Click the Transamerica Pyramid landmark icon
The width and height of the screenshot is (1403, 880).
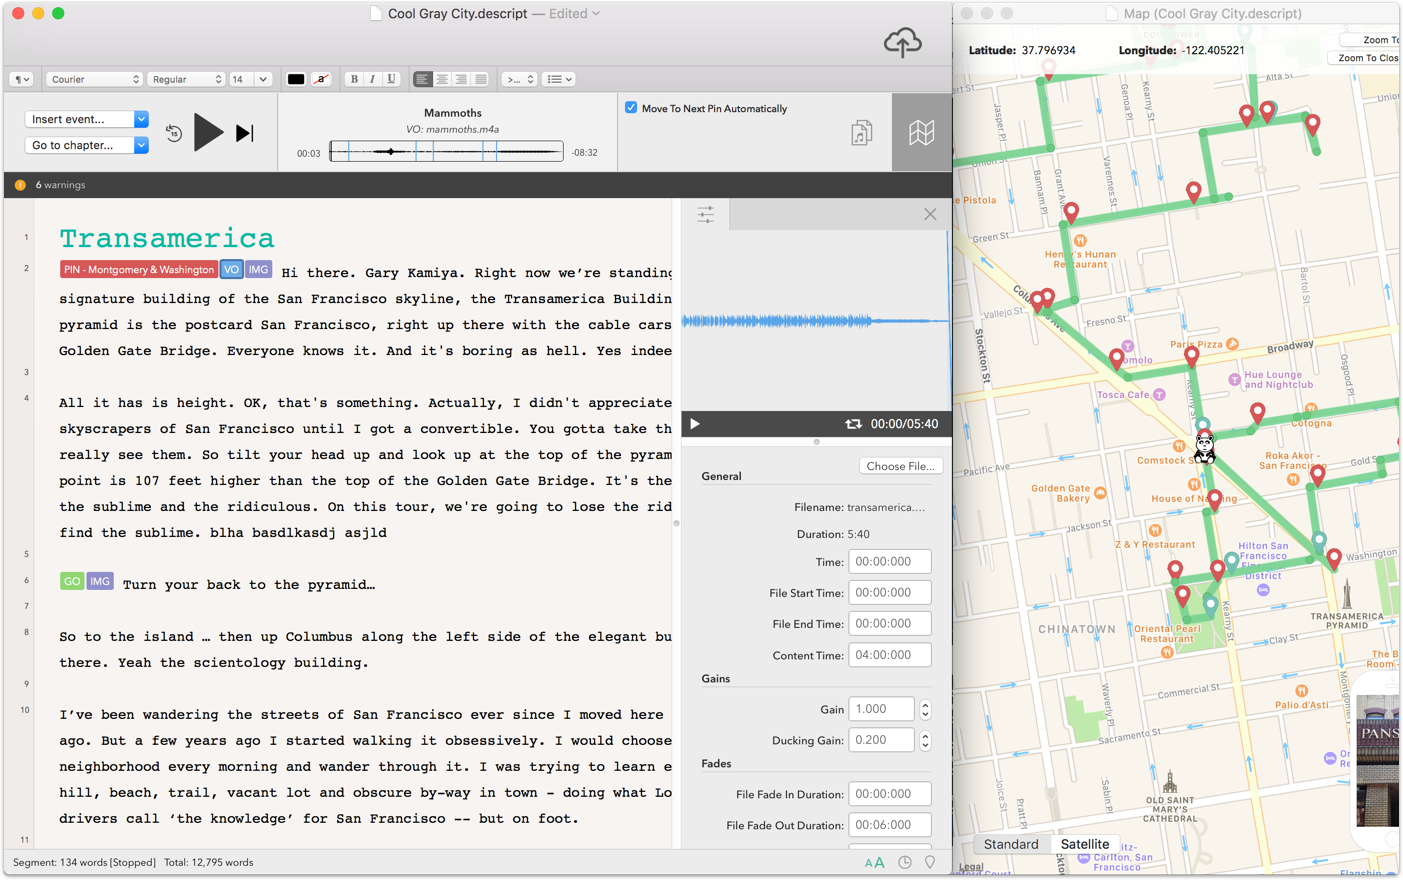coord(1347,594)
